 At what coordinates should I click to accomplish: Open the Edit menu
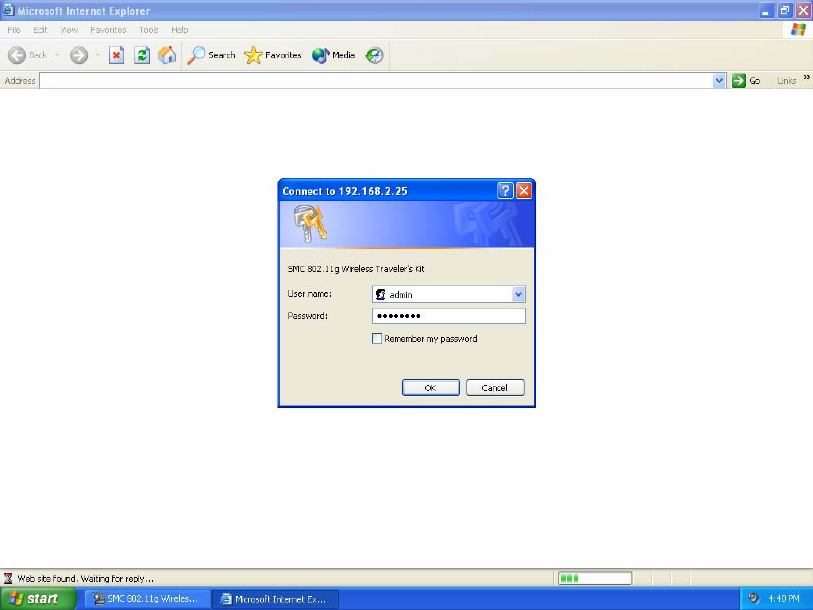coord(40,30)
